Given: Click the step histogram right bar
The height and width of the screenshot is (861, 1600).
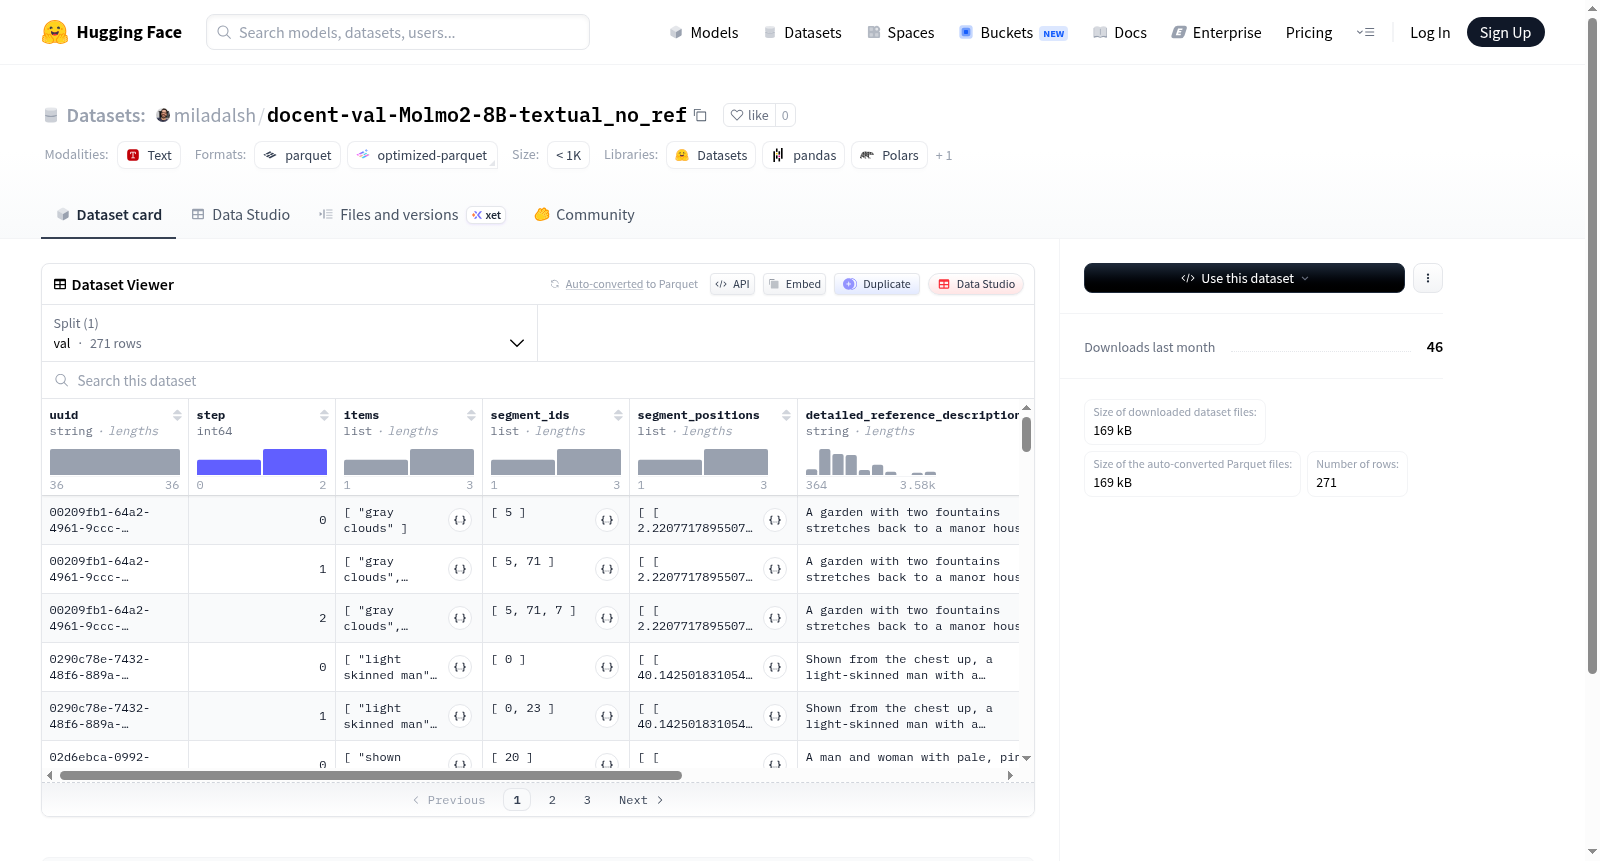Looking at the screenshot, I should pos(295,462).
